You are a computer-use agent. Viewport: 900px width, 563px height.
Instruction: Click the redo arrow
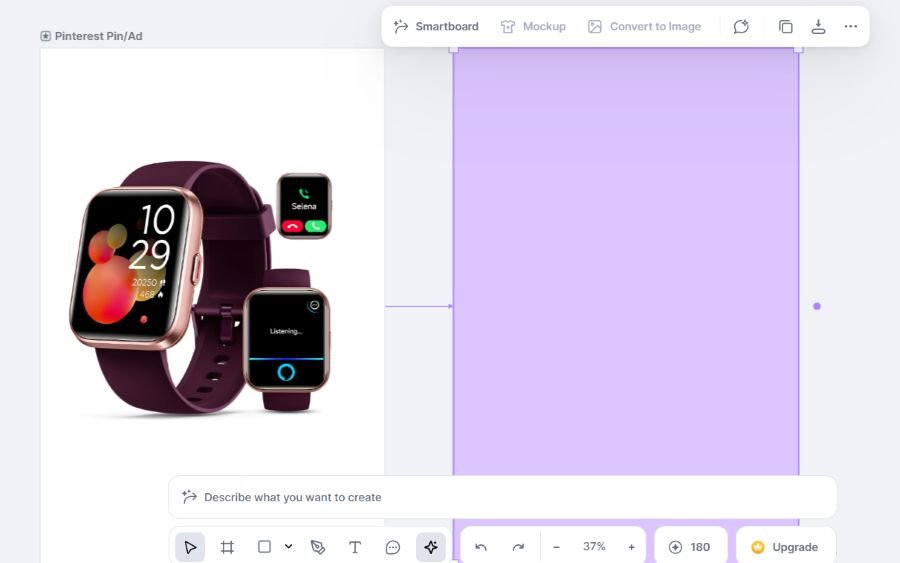518,547
